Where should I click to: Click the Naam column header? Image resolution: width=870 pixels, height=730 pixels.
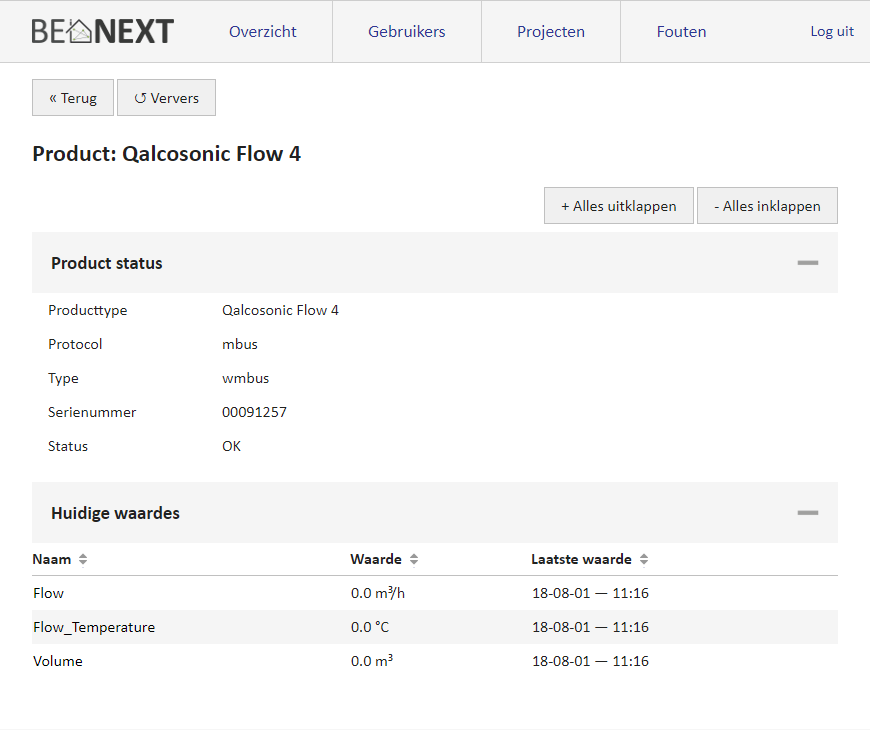coord(52,559)
